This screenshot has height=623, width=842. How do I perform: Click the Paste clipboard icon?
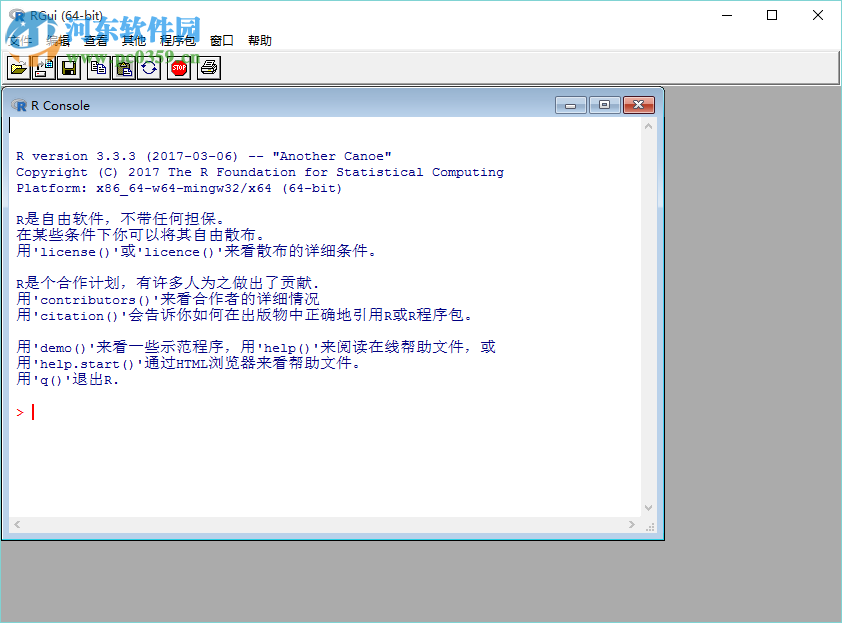click(123, 67)
